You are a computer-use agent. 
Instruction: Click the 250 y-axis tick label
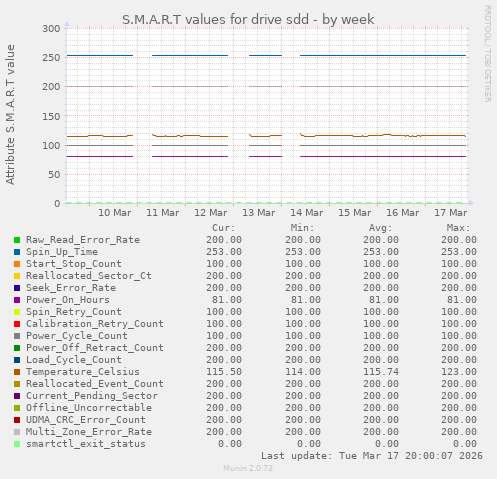tap(51, 58)
